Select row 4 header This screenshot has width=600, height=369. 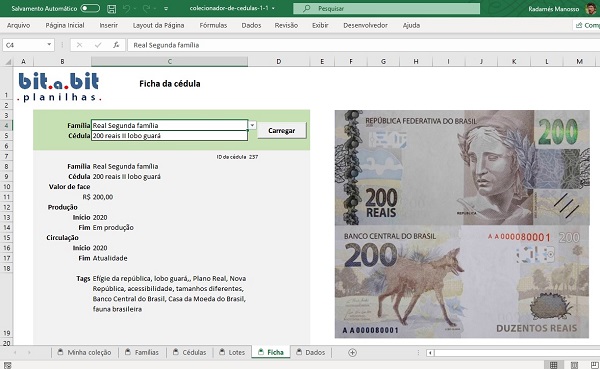tap(7, 125)
